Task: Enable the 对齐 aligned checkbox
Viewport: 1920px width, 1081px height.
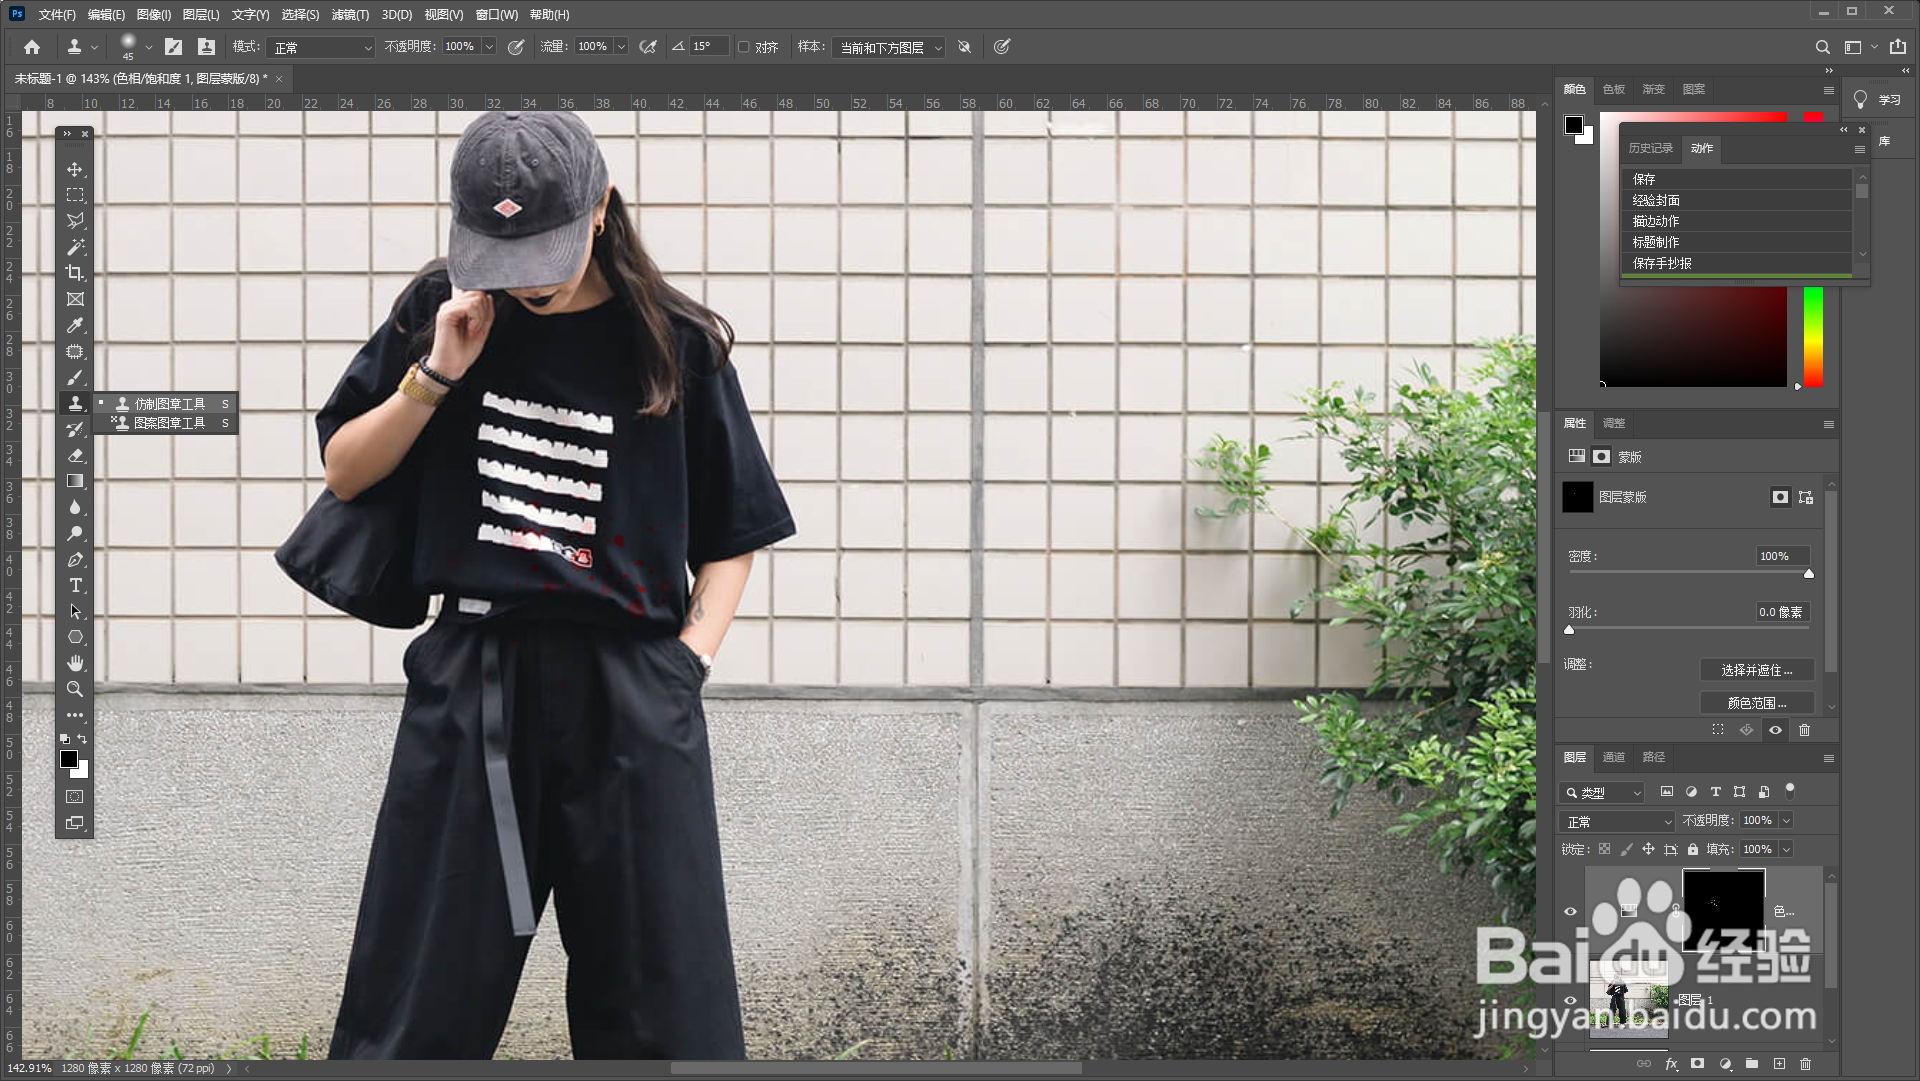Action: pos(744,47)
